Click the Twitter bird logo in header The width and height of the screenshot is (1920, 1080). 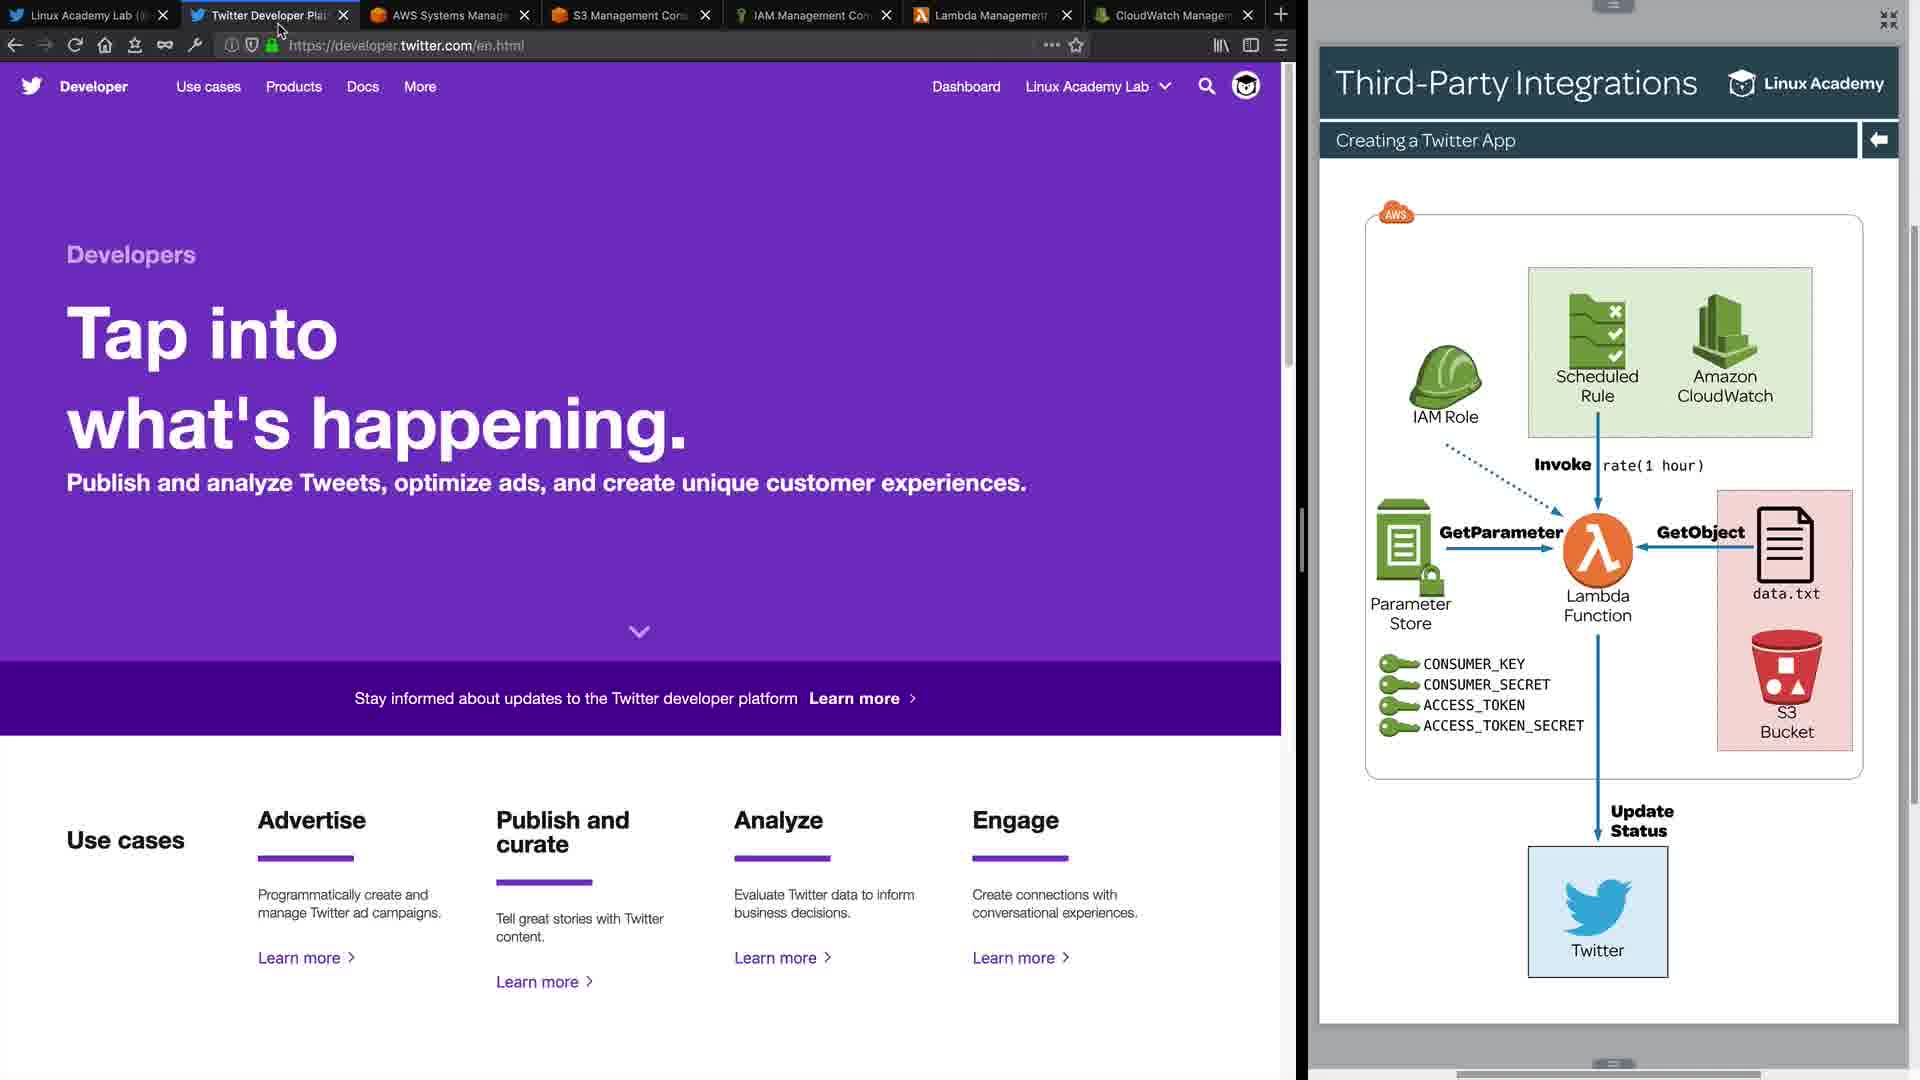(32, 86)
